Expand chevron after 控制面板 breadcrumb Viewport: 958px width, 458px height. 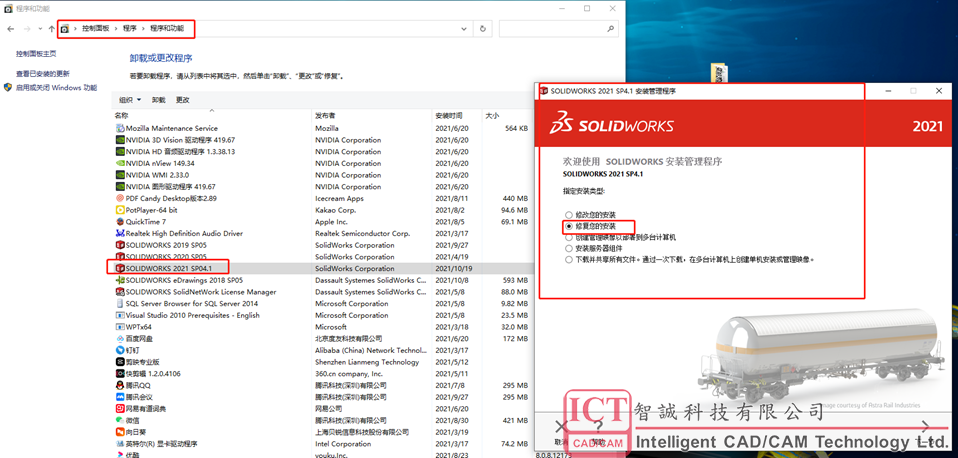click(116, 29)
